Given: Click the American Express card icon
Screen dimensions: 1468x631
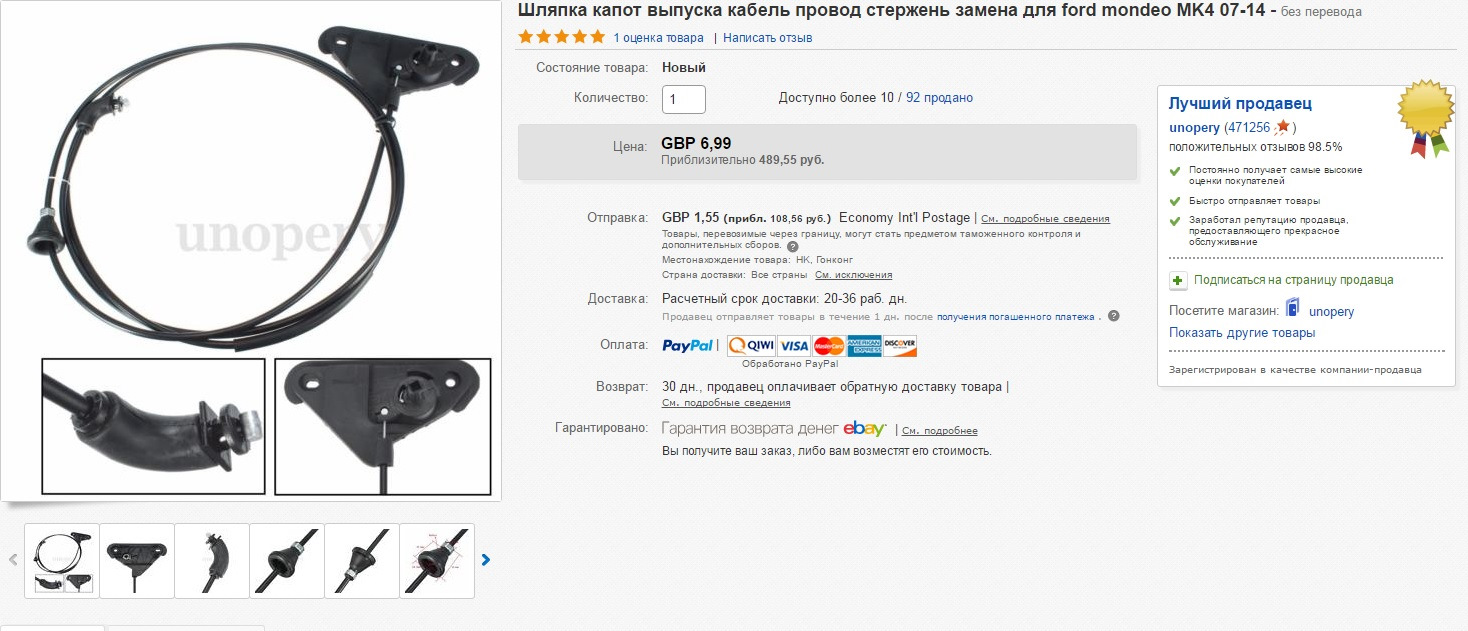Looking at the screenshot, I should click(864, 346).
